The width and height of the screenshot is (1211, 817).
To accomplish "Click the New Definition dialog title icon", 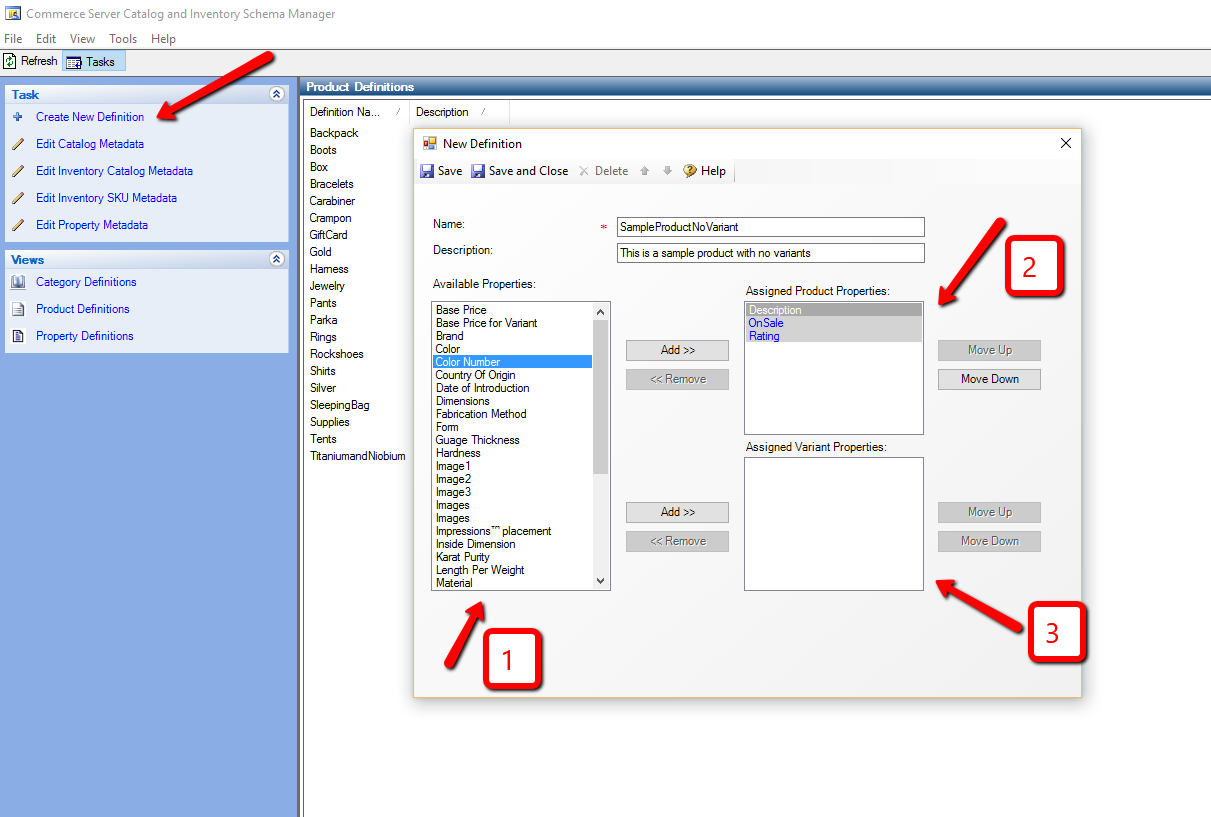I will [x=430, y=143].
